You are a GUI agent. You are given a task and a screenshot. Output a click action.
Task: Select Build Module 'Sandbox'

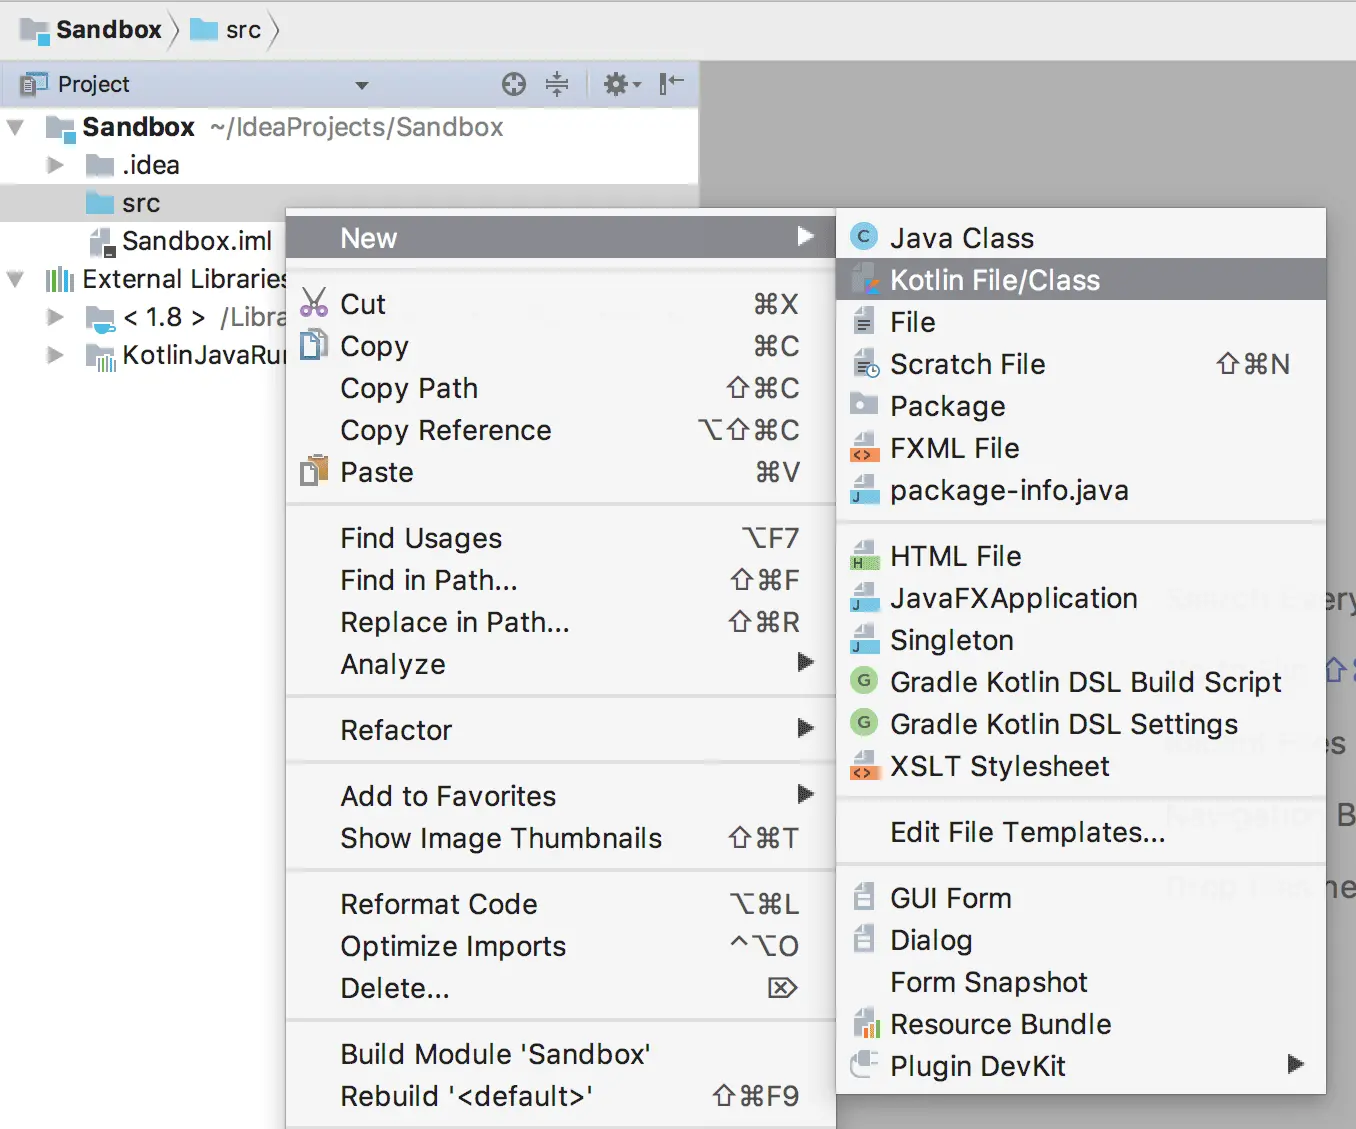click(x=561, y=1054)
